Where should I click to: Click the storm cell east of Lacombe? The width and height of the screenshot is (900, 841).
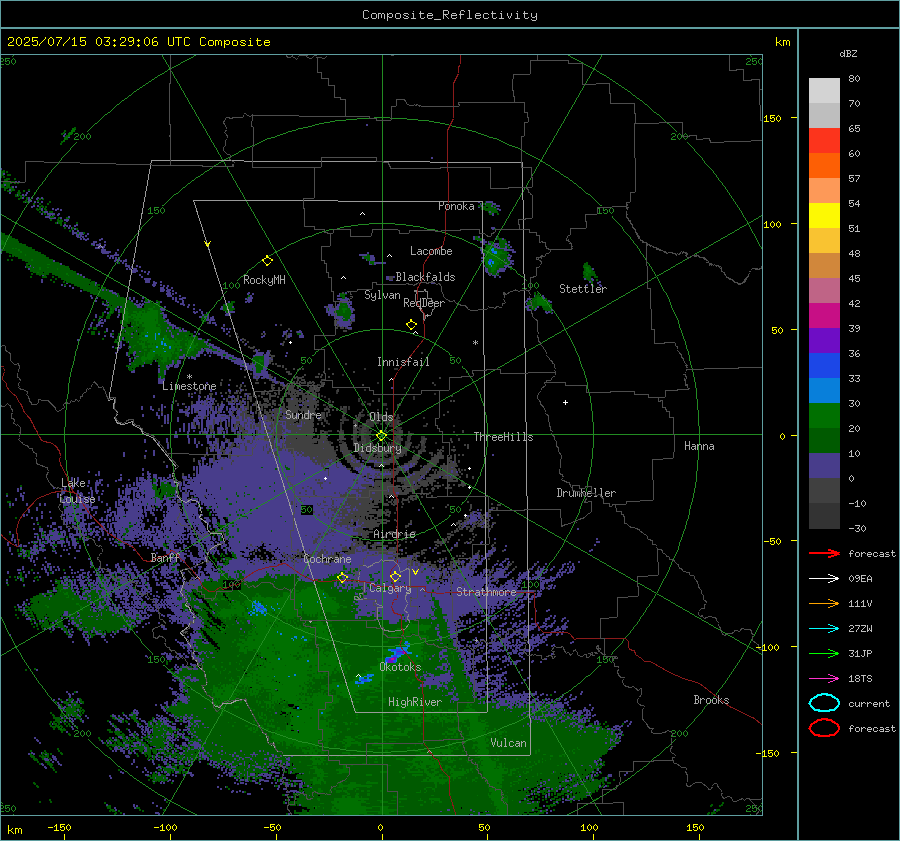[497, 256]
